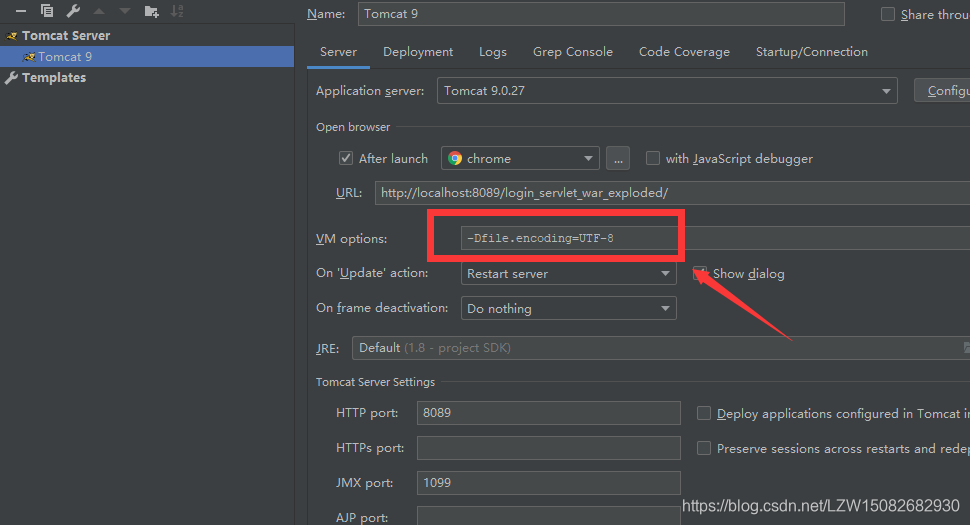Toggle Preserve sessions across restarts checkbox
The height and width of the screenshot is (525, 970).
704,448
